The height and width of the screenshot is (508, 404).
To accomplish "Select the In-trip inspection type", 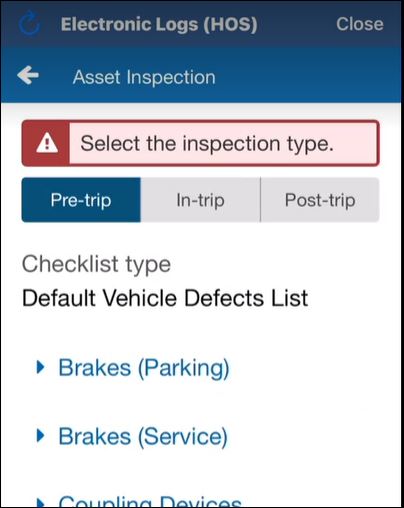I will [200, 200].
